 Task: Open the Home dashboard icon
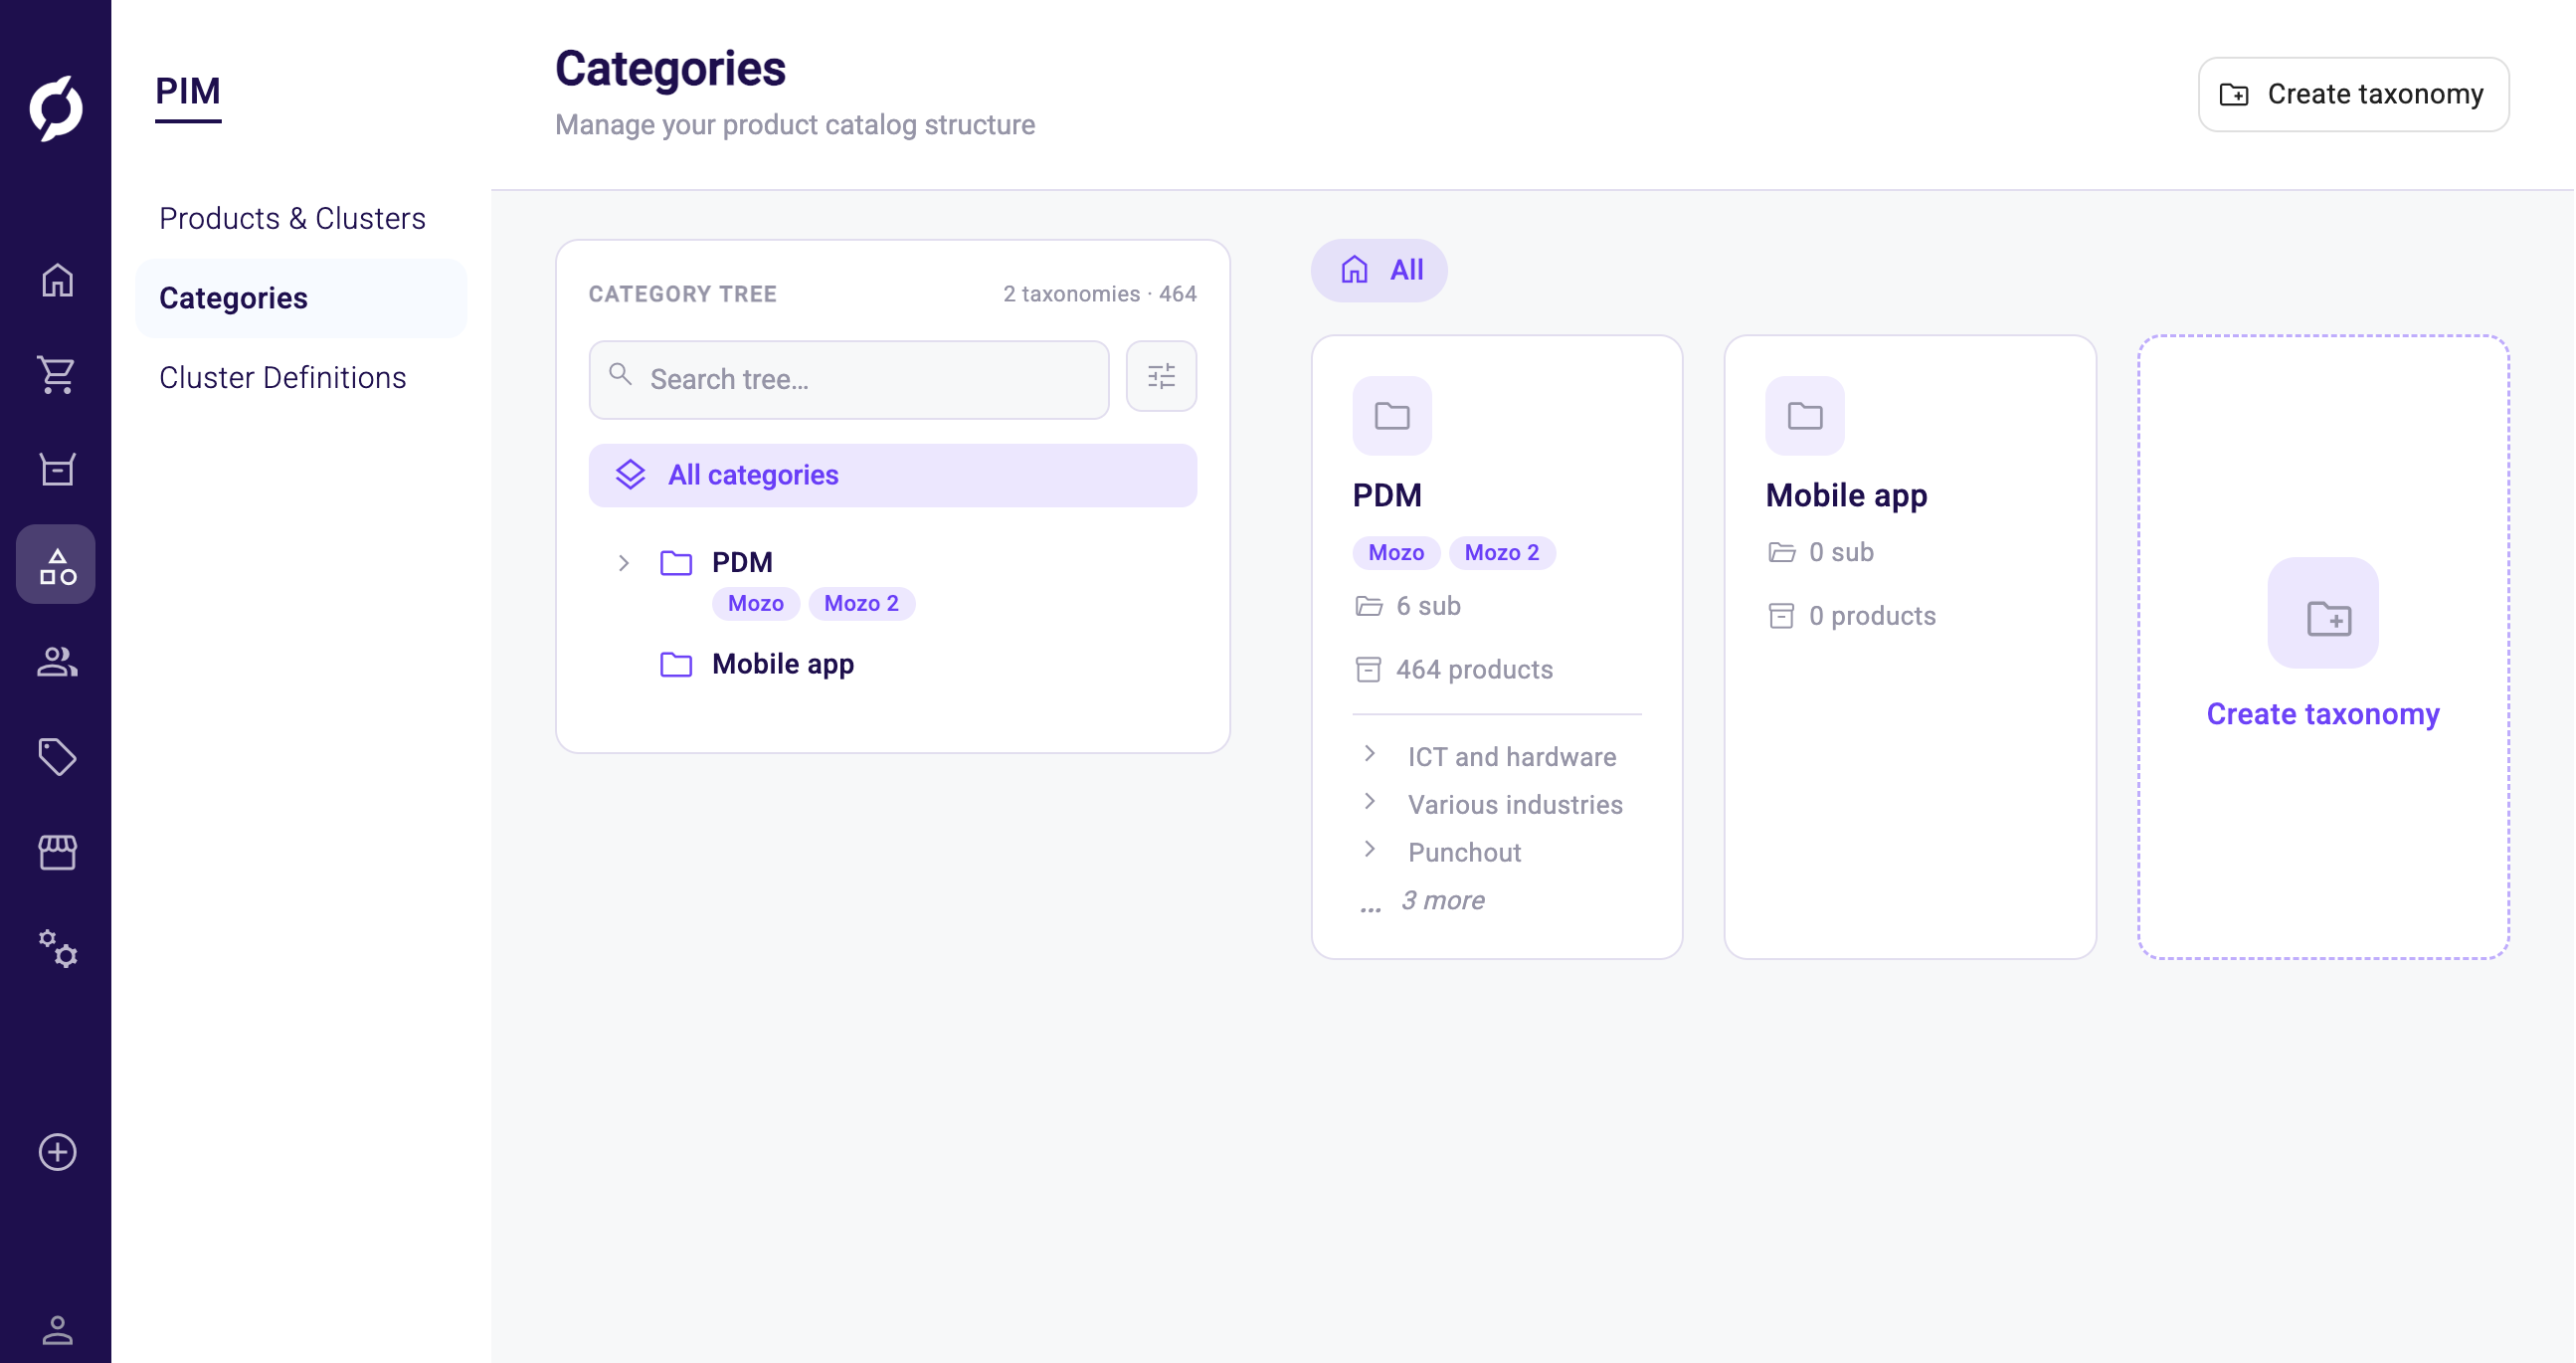57,280
